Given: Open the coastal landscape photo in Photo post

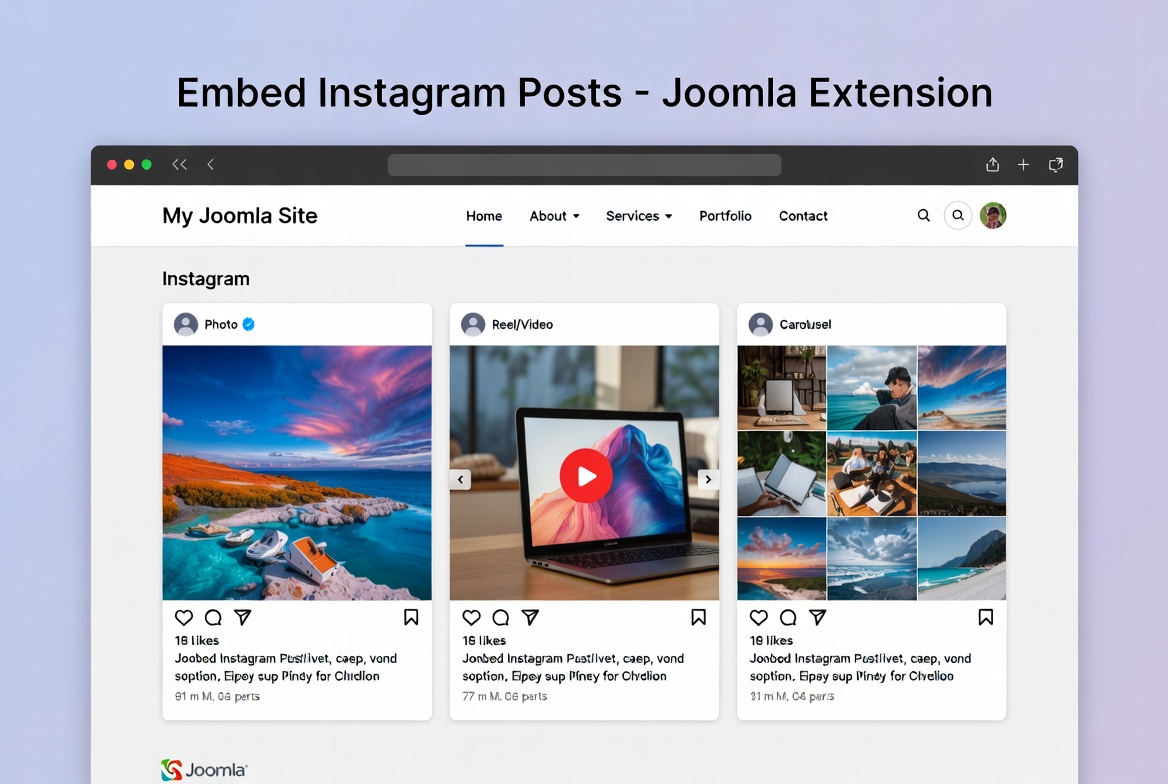Looking at the screenshot, I should pyautogui.click(x=297, y=472).
